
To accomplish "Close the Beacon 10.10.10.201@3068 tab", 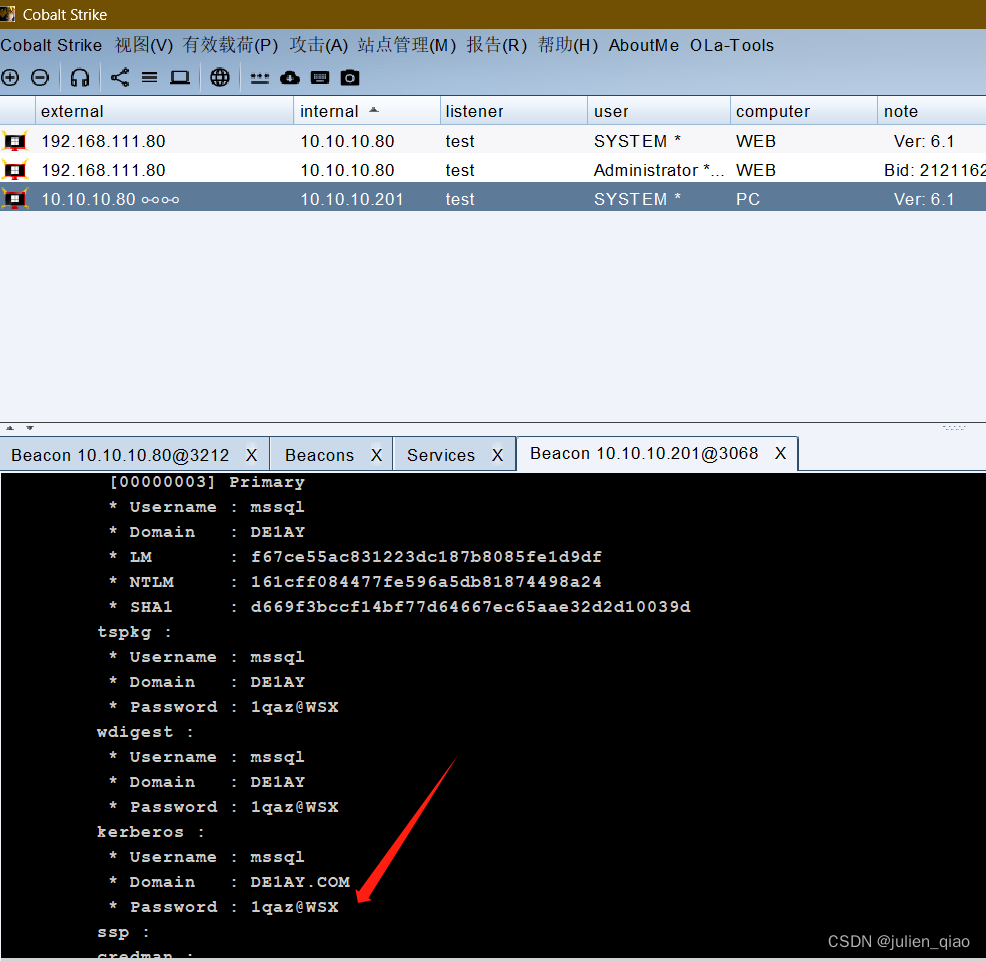I will [780, 453].
